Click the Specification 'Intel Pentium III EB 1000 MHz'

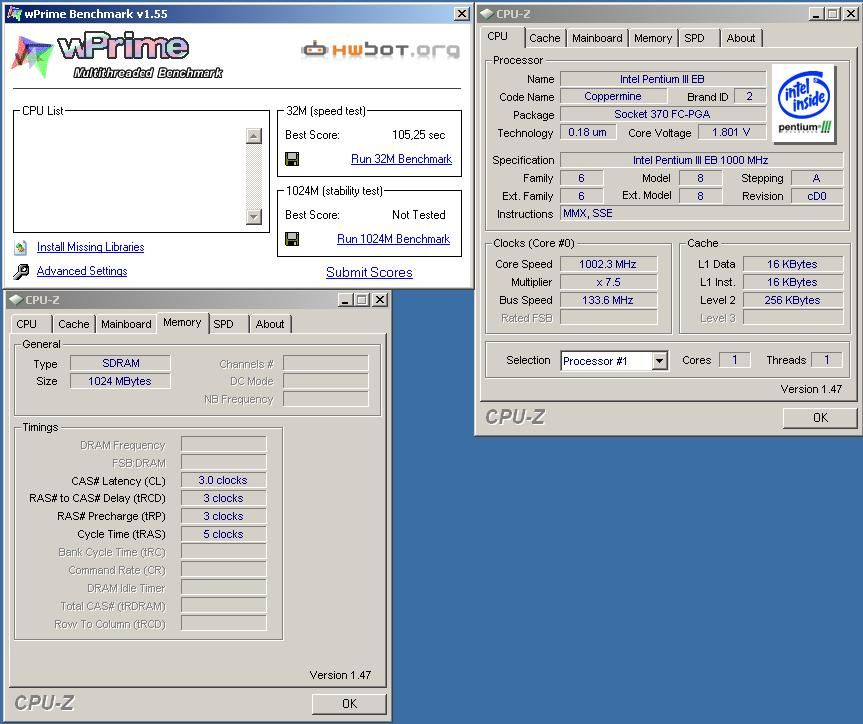pyautogui.click(x=701, y=160)
